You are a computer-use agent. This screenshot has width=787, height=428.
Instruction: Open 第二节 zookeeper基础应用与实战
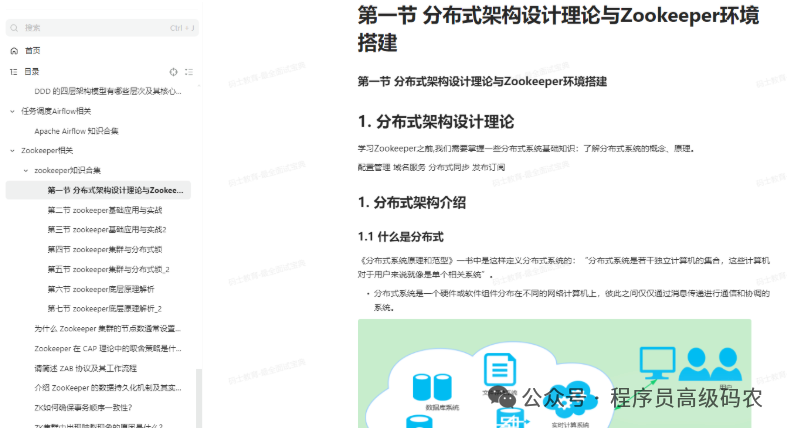104,210
